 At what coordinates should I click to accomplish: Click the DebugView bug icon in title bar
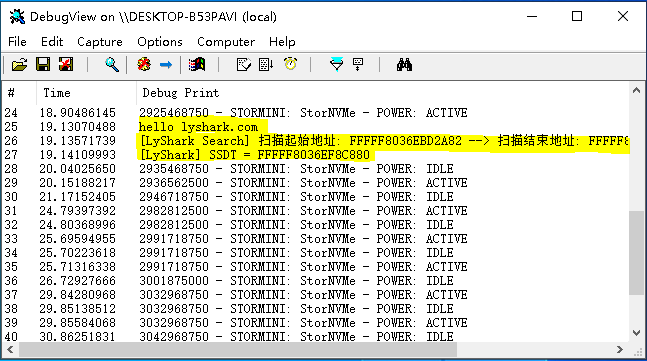point(17,17)
